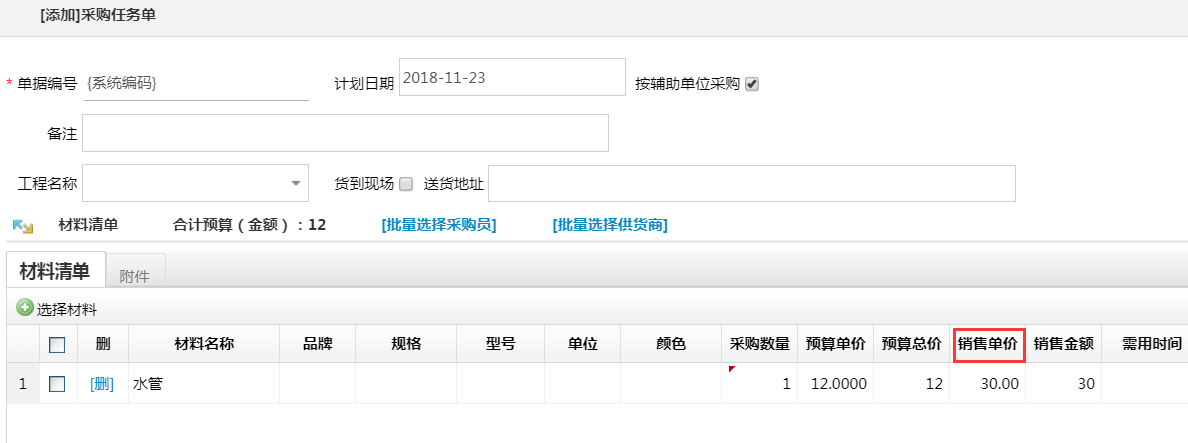Click the 批量选择采购员 link

(439, 225)
